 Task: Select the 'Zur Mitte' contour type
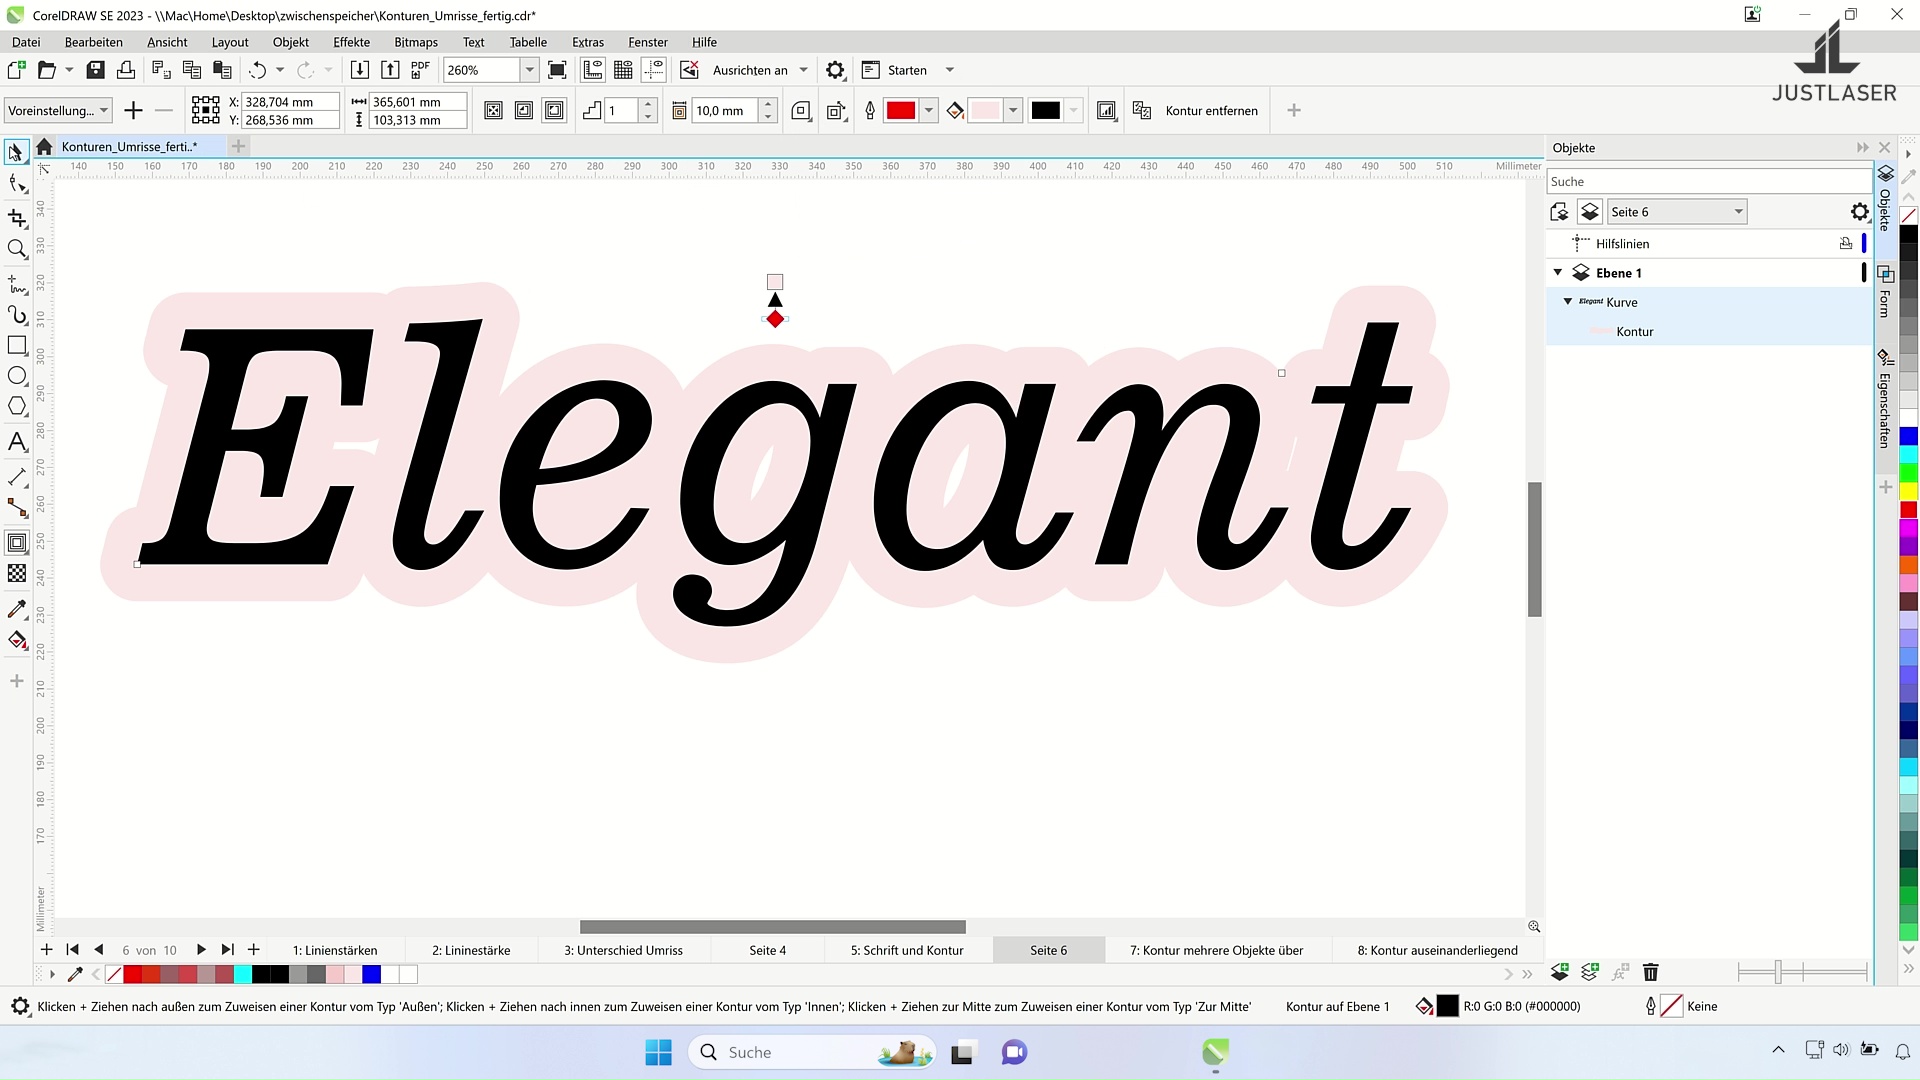tap(493, 111)
